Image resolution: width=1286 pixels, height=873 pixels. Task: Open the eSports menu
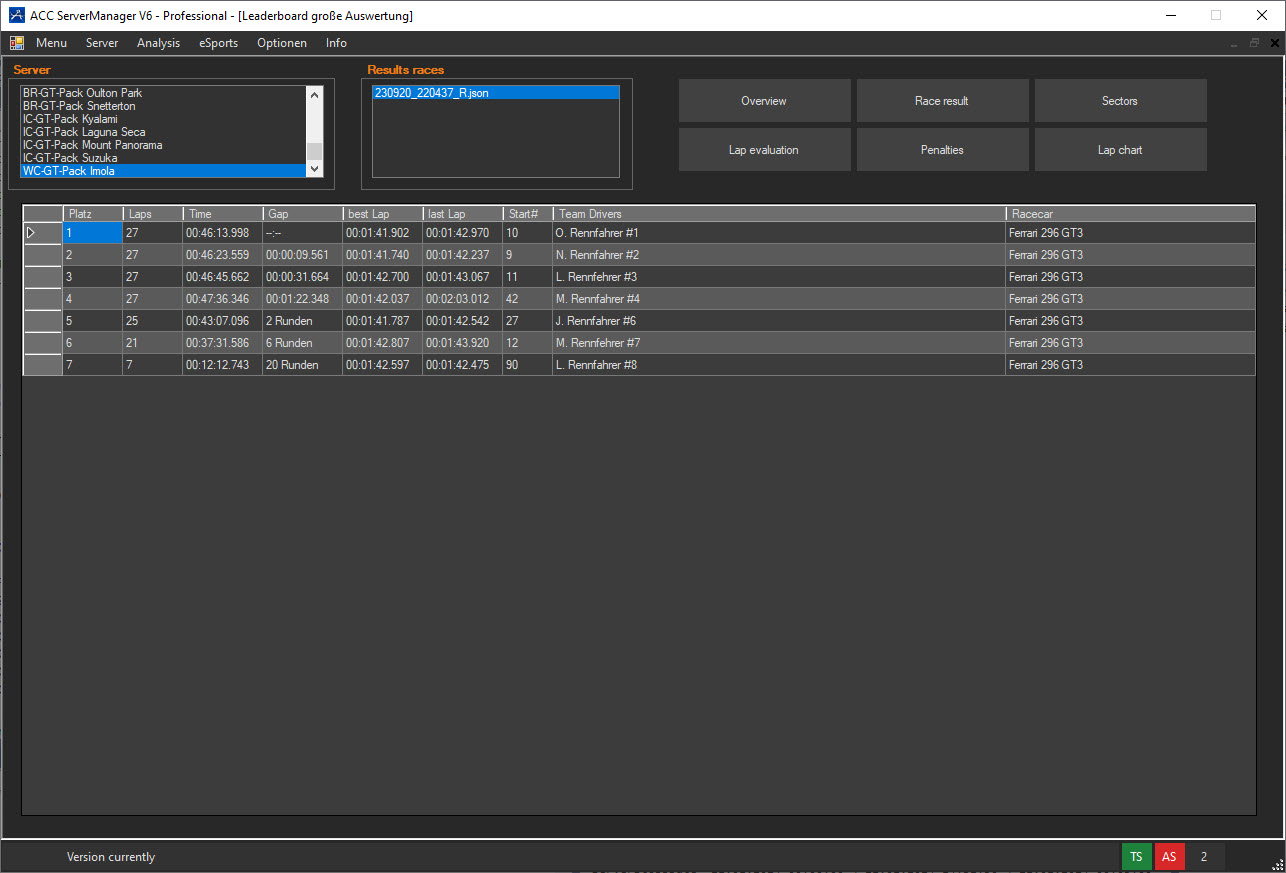218,43
